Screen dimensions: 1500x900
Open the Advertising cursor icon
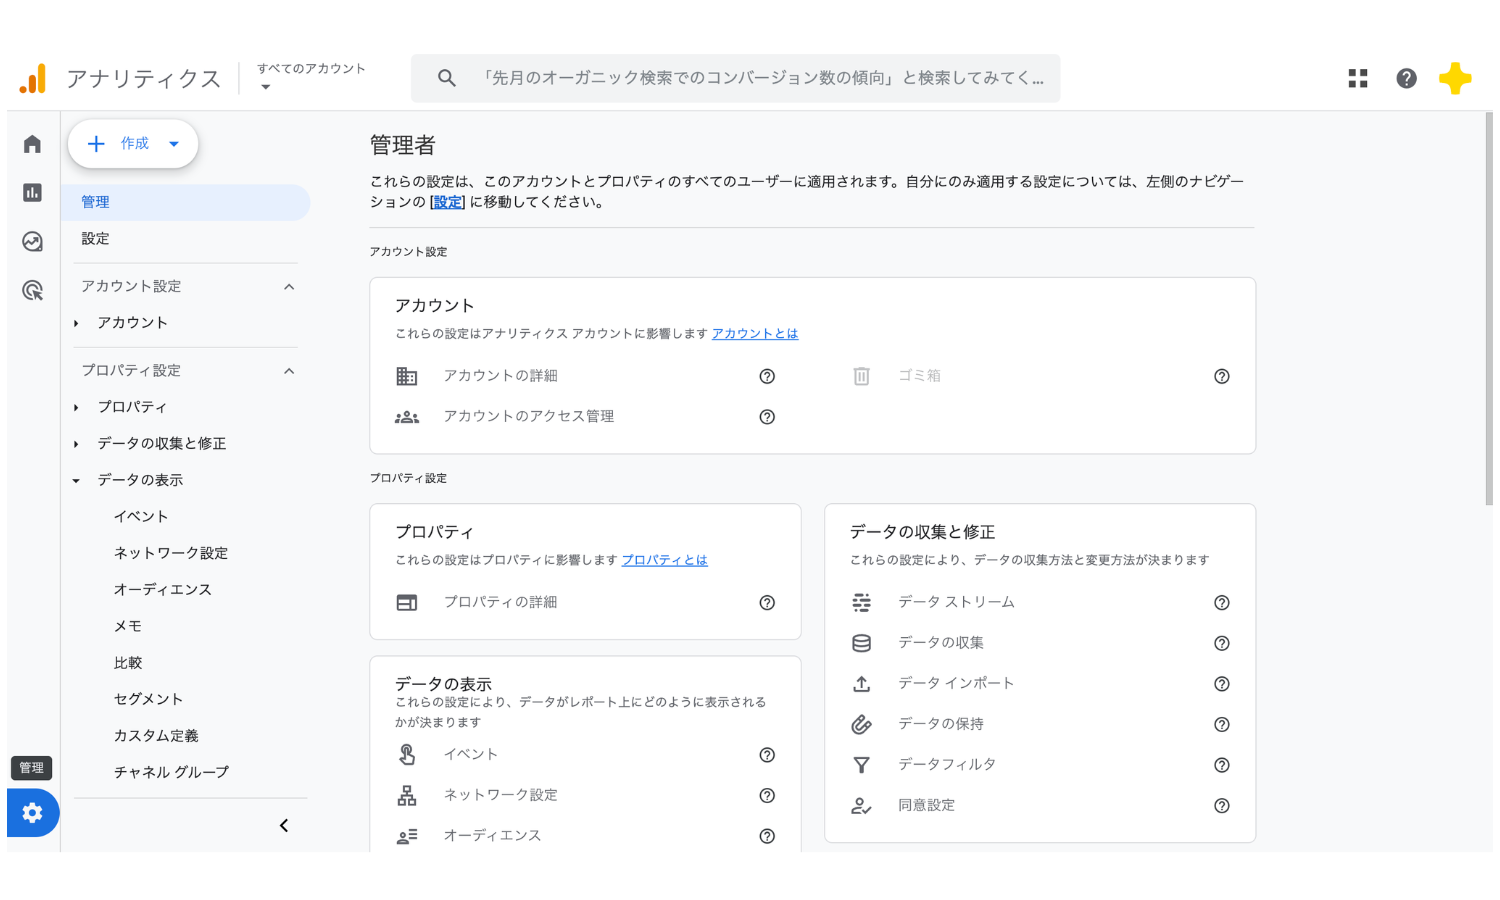pos(32,290)
